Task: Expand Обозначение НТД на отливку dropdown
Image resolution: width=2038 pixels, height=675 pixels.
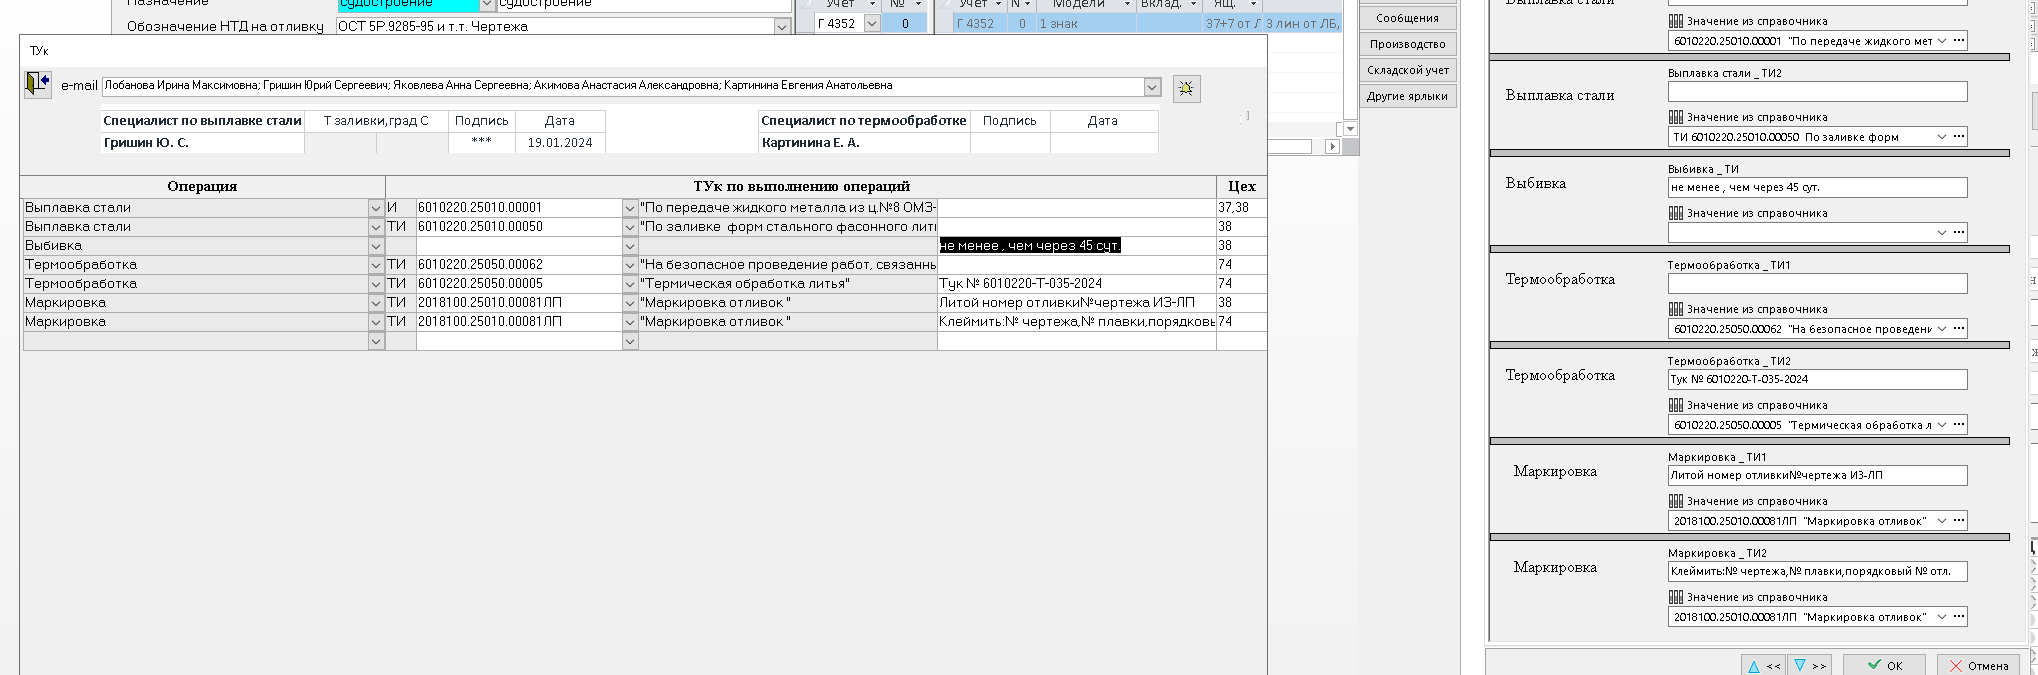Action: click(x=782, y=27)
